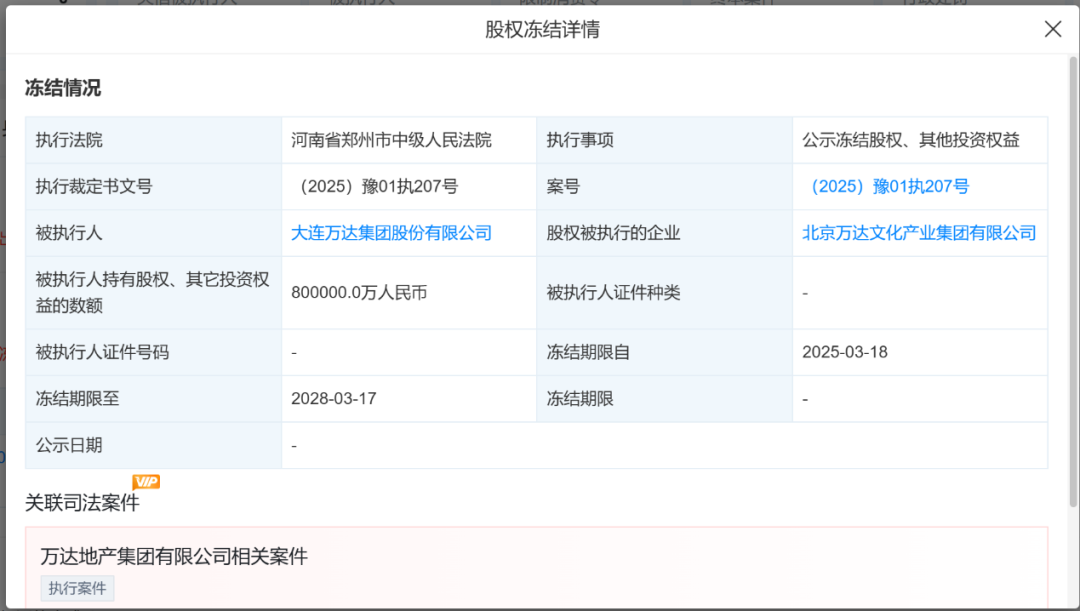The height and width of the screenshot is (611, 1080).
Task: Select the freeze end date 2028-03-17
Action: pyautogui.click(x=320, y=398)
